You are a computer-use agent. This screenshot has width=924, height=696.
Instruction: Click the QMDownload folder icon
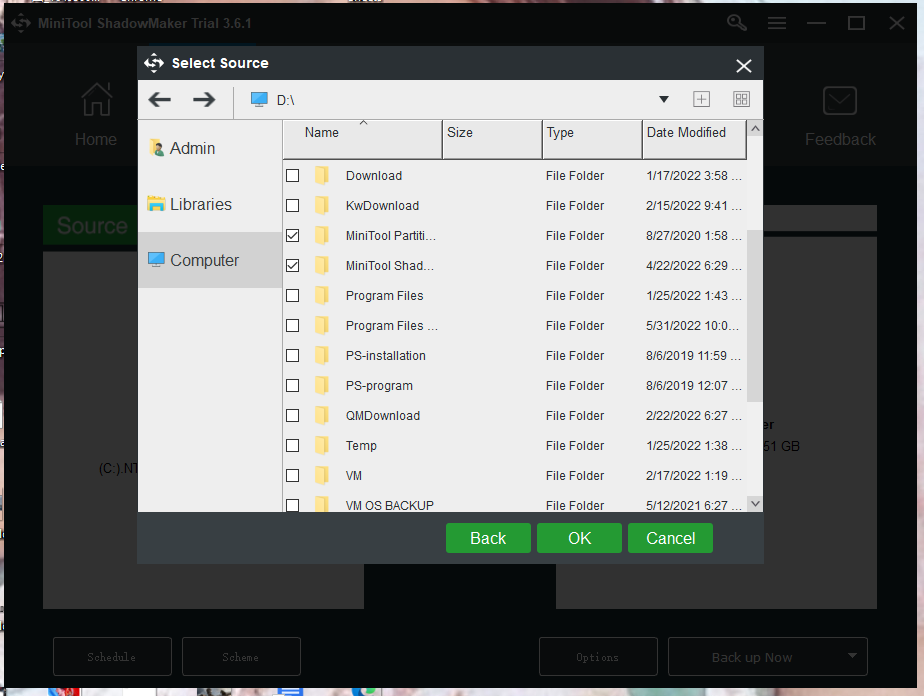[x=321, y=416]
